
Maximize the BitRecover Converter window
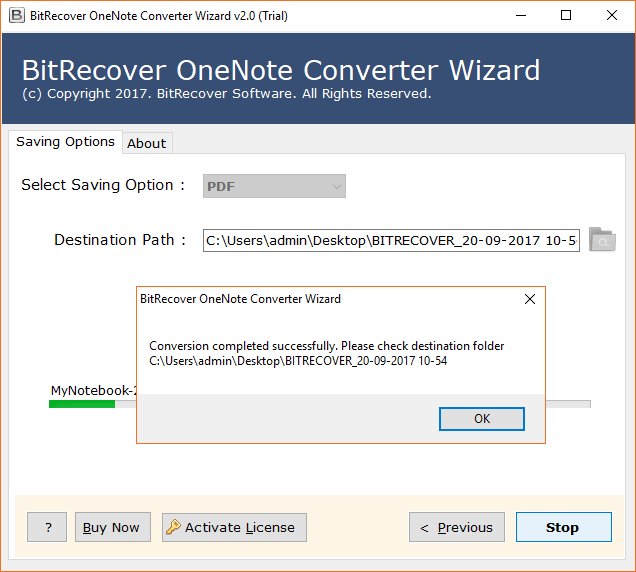coord(566,15)
